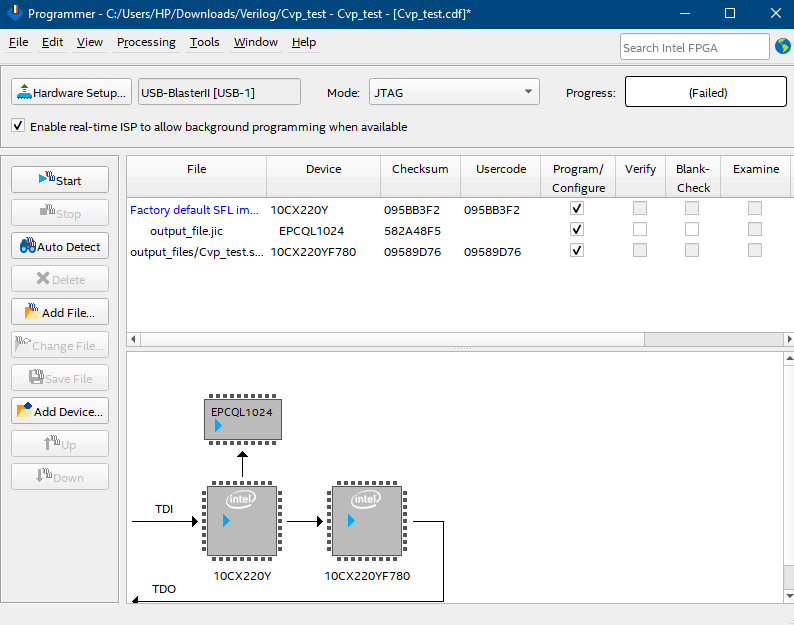Select the 10CX220Y chip in chain diagram
Viewport: 794px width, 625px height.
coord(241,521)
